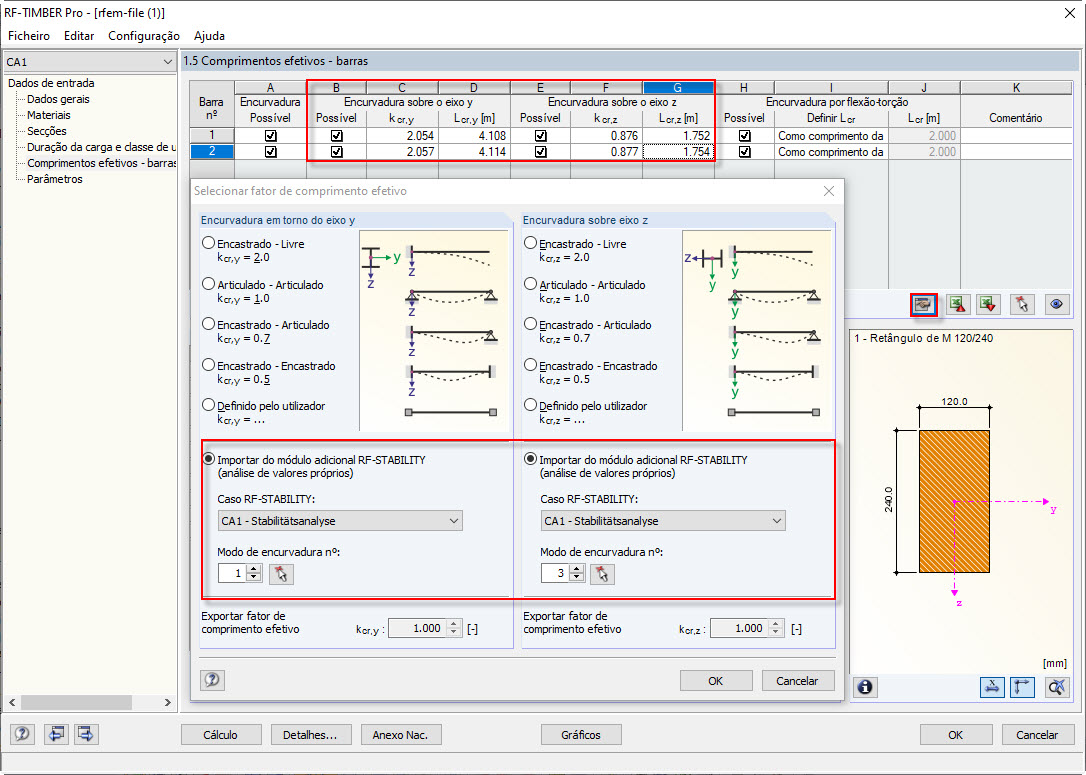Viewport: 1086px width, 775px height.
Task: Select Articulado - Articulado radio for axis y
Action: (x=210, y=286)
